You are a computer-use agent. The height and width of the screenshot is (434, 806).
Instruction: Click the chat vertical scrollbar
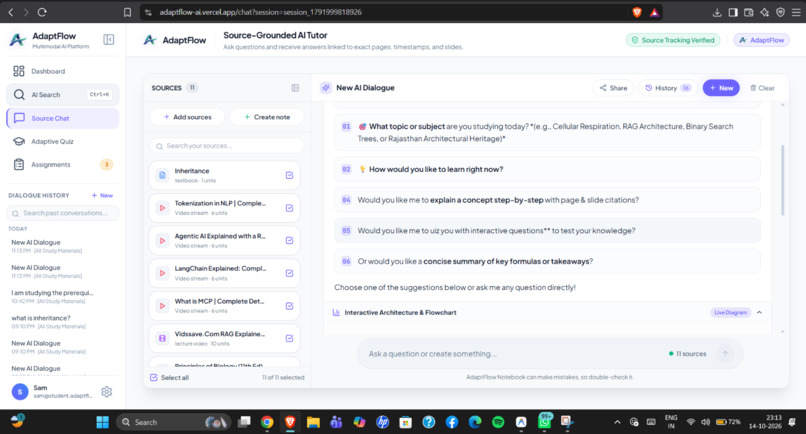click(x=783, y=180)
